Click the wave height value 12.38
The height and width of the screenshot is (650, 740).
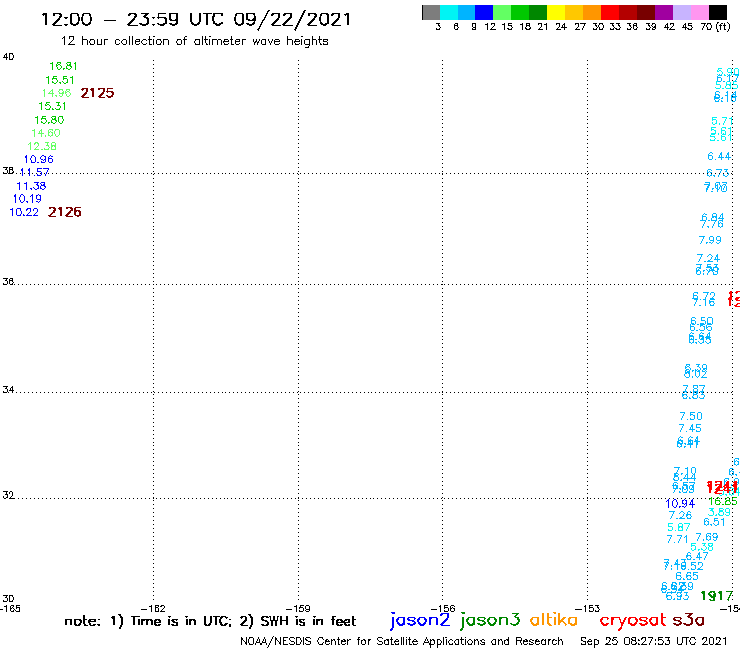point(42,146)
